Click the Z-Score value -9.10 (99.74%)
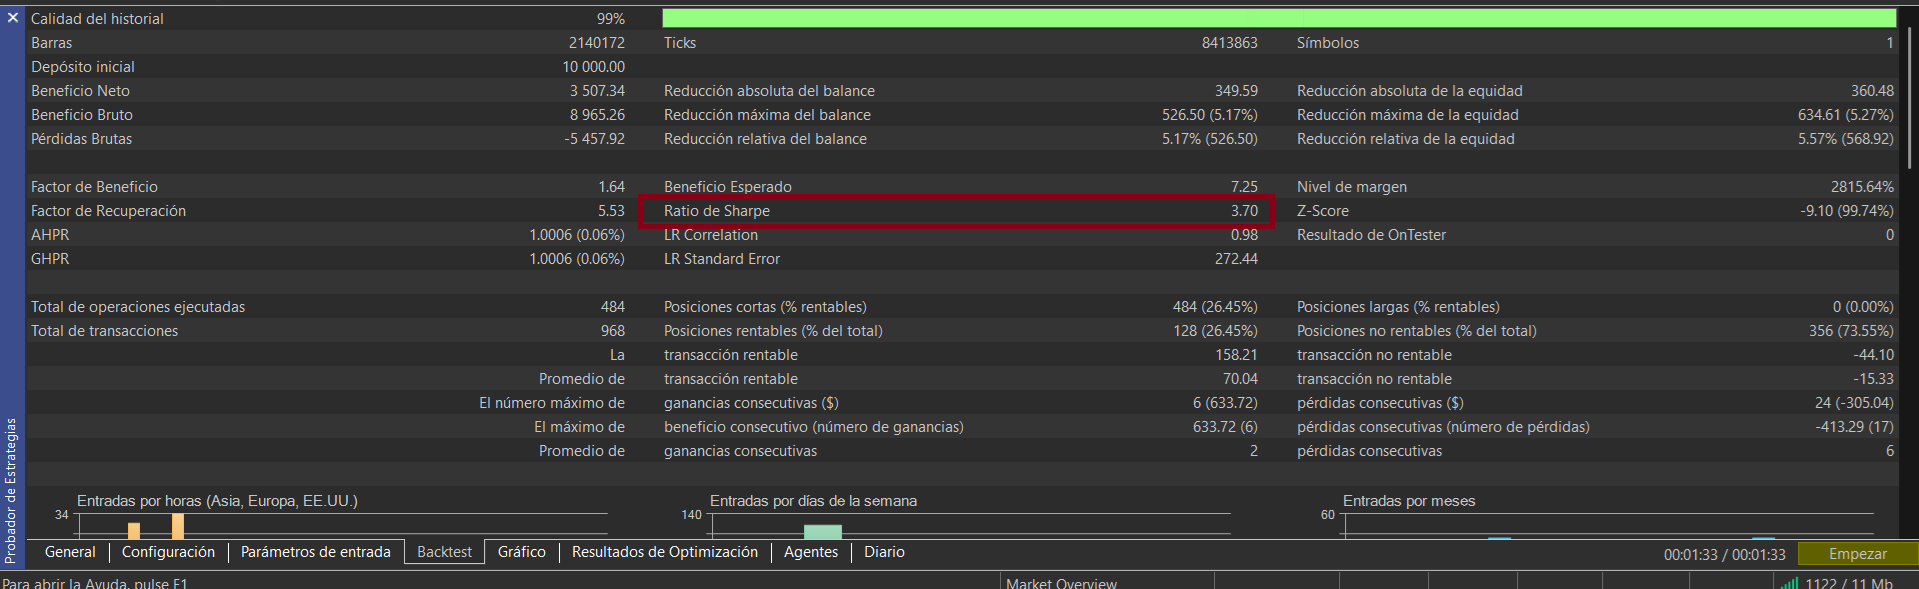The width and height of the screenshot is (1919, 589). point(1847,211)
